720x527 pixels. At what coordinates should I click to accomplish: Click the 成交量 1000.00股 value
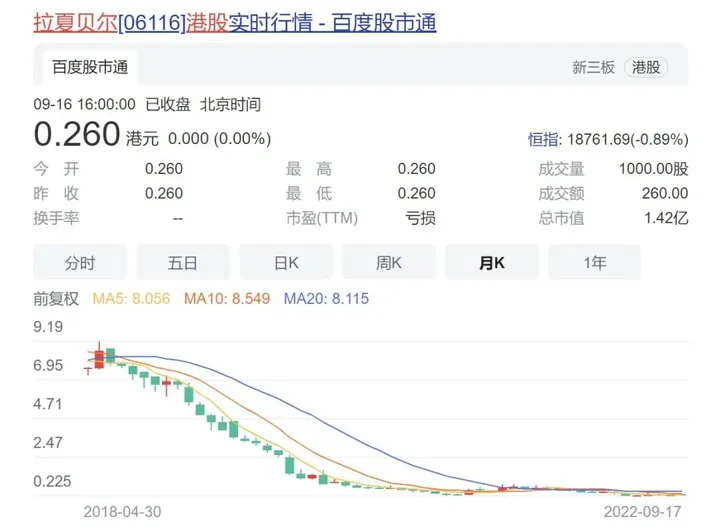pyautogui.click(x=653, y=169)
